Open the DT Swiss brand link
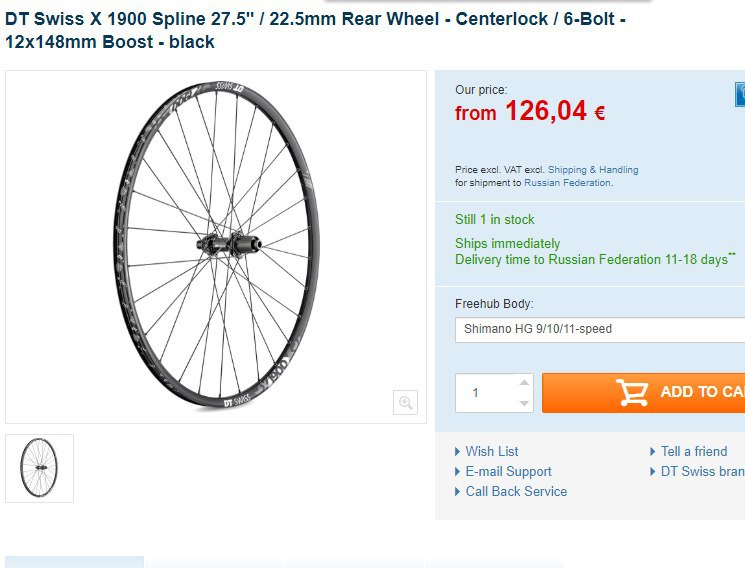This screenshot has width=745, height=568. (702, 472)
